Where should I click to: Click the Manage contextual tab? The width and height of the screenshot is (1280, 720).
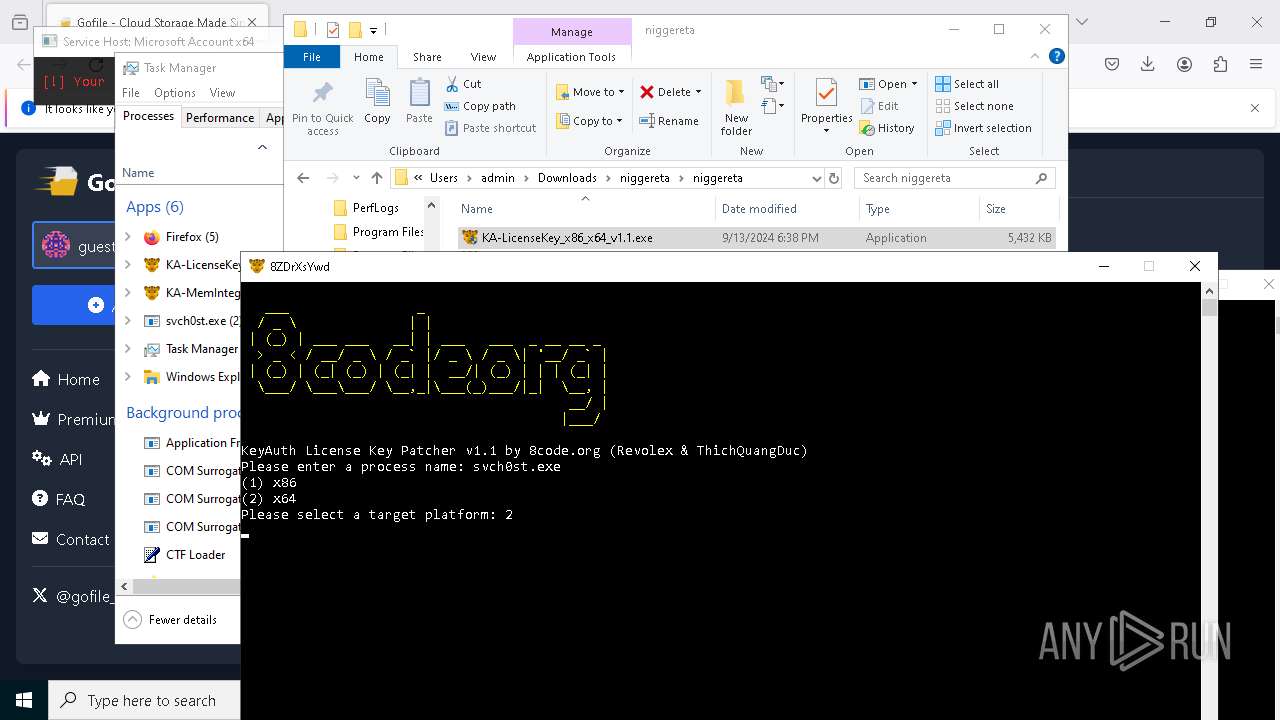[572, 32]
